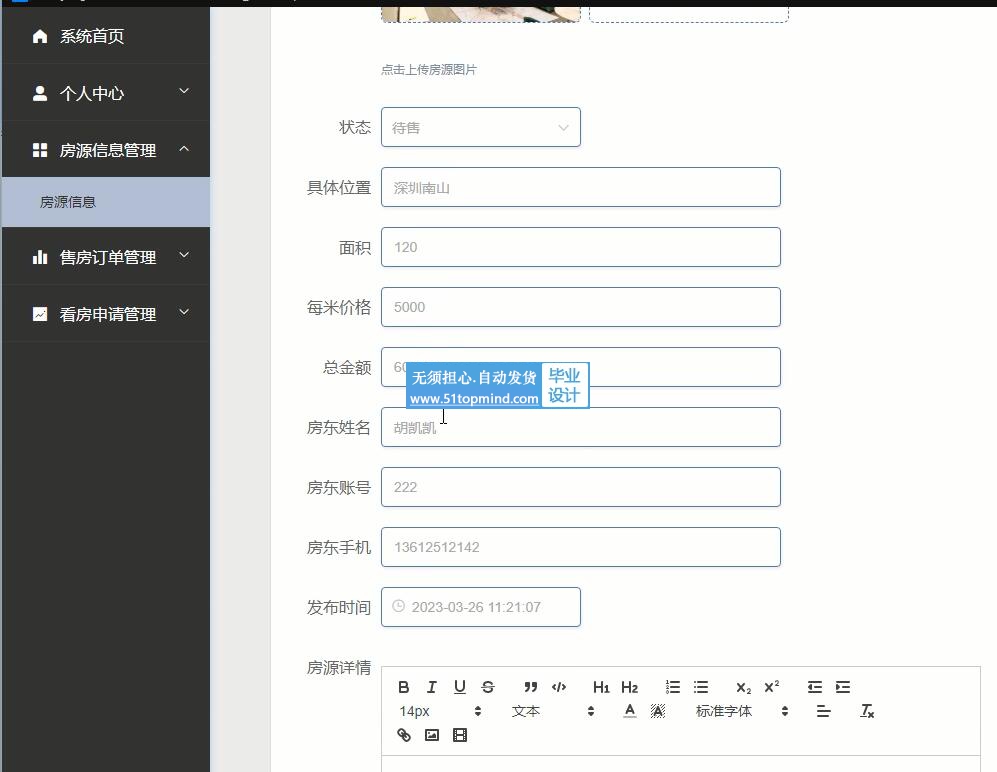
Task: Go to 系统首页
Action: [x=106, y=36]
